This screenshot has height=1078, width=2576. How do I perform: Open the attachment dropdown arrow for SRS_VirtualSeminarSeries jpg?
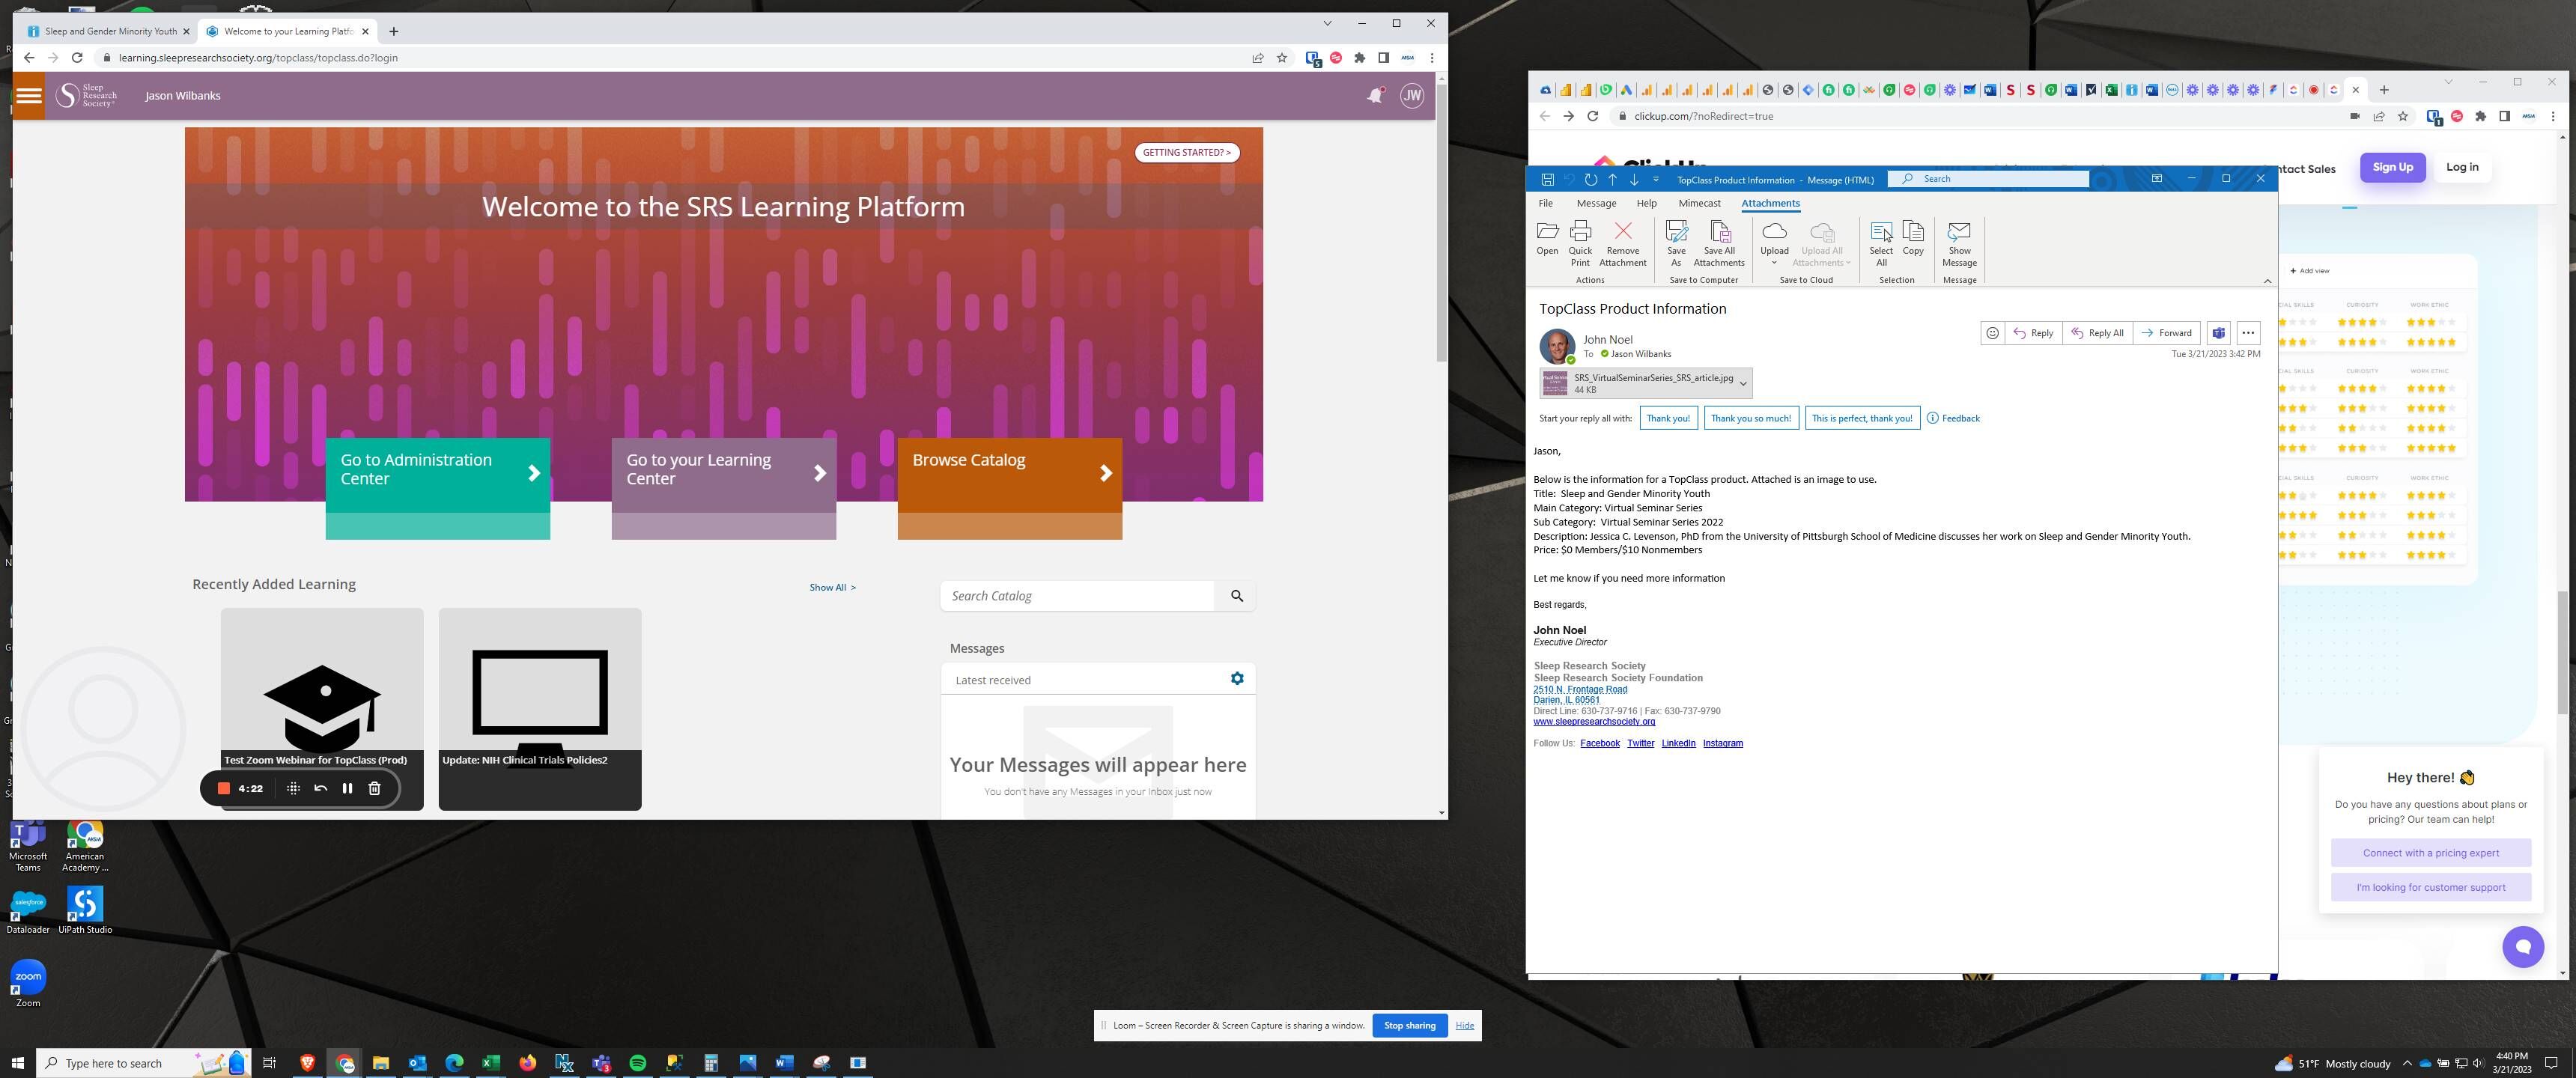click(1743, 384)
